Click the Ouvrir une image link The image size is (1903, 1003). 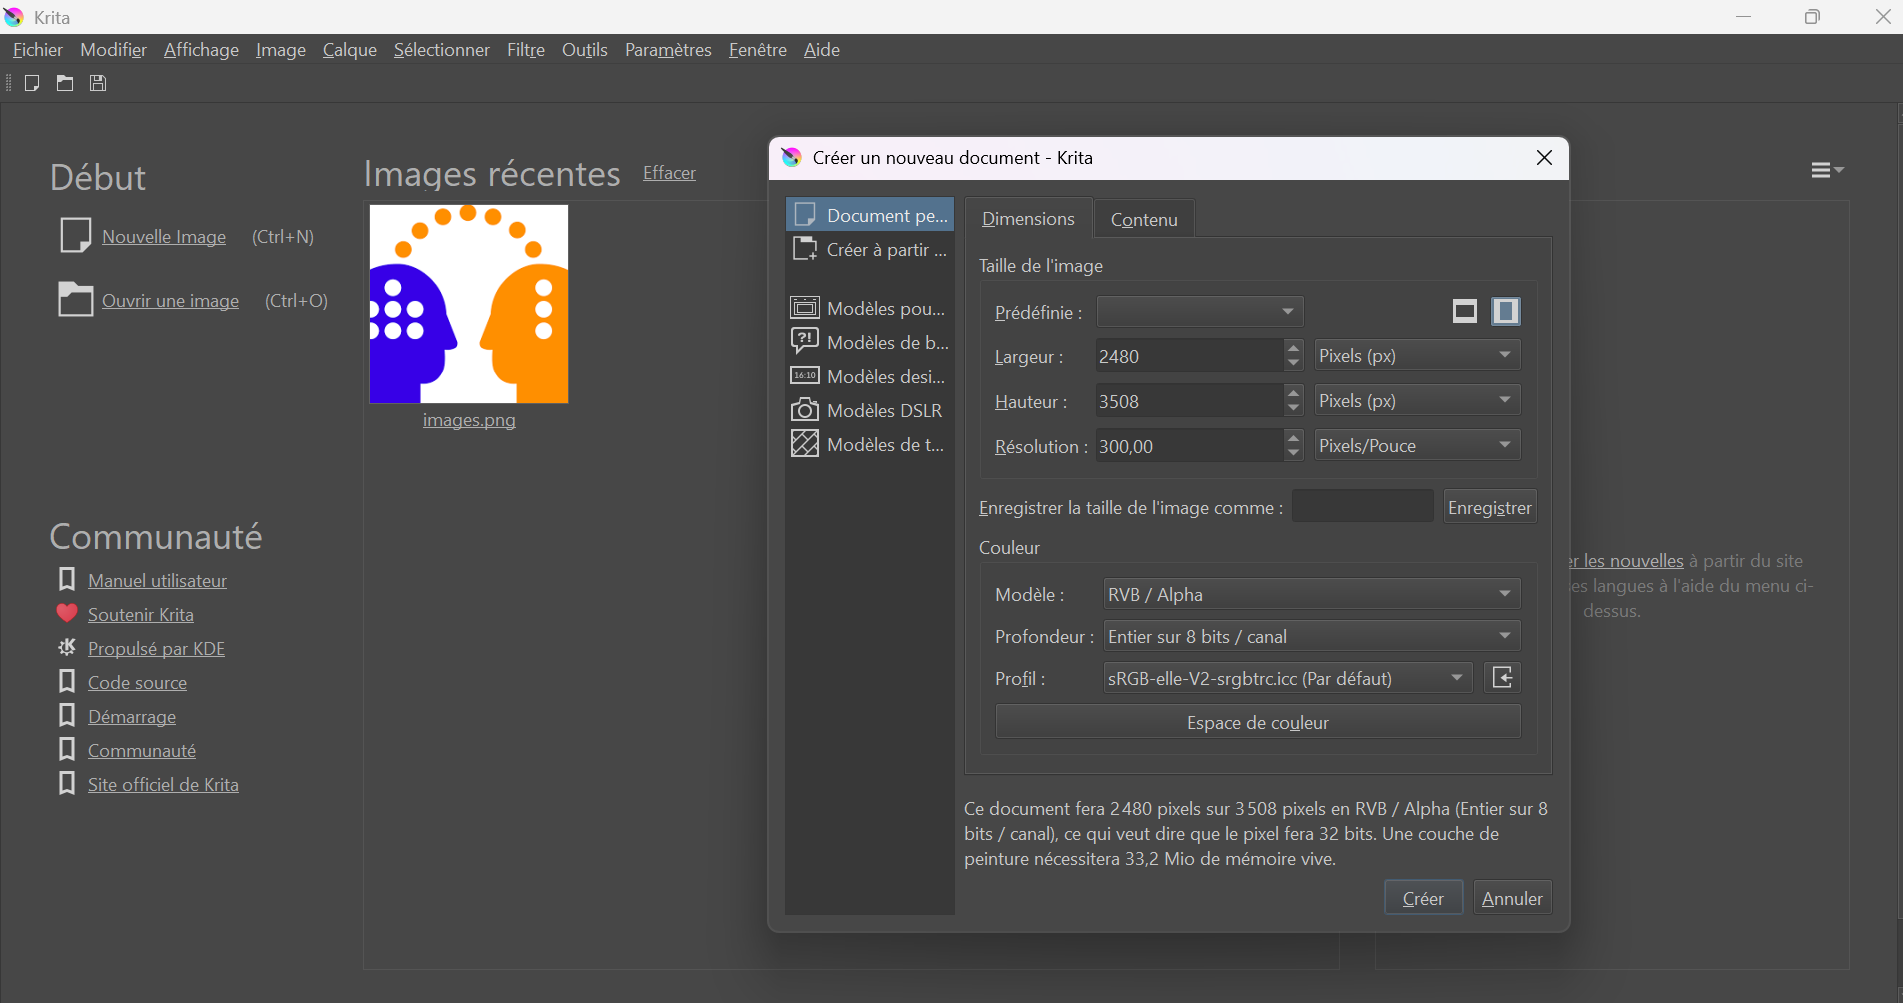pyautogui.click(x=170, y=301)
